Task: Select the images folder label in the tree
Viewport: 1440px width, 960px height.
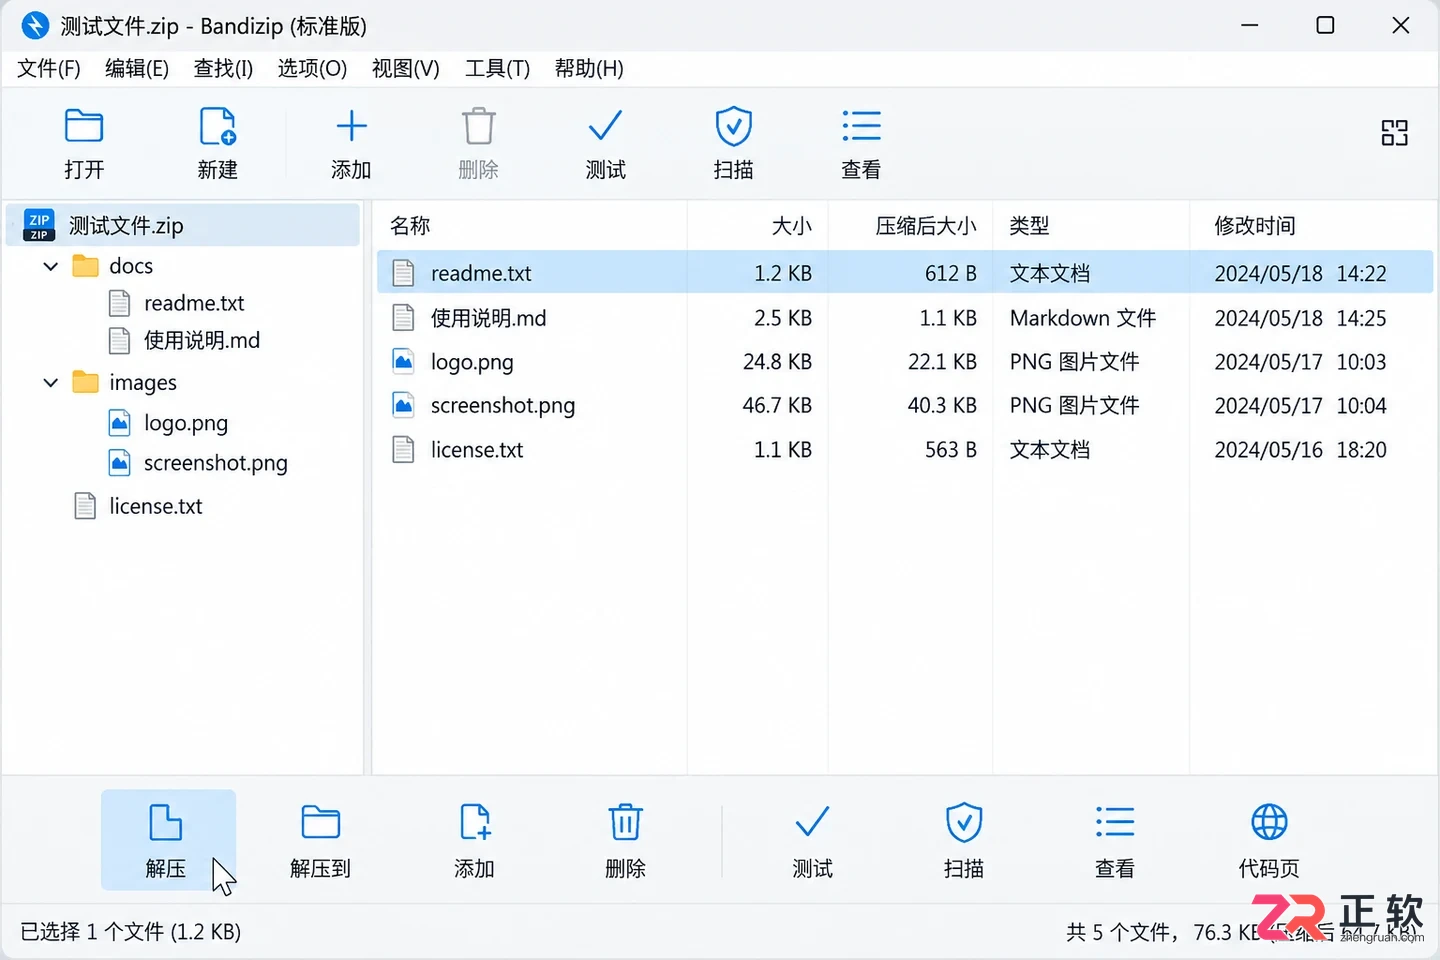Action: click(x=143, y=384)
